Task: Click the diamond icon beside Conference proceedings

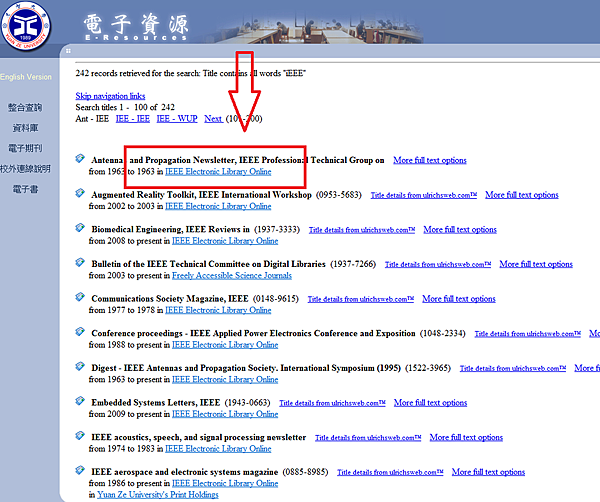Action: coord(80,331)
